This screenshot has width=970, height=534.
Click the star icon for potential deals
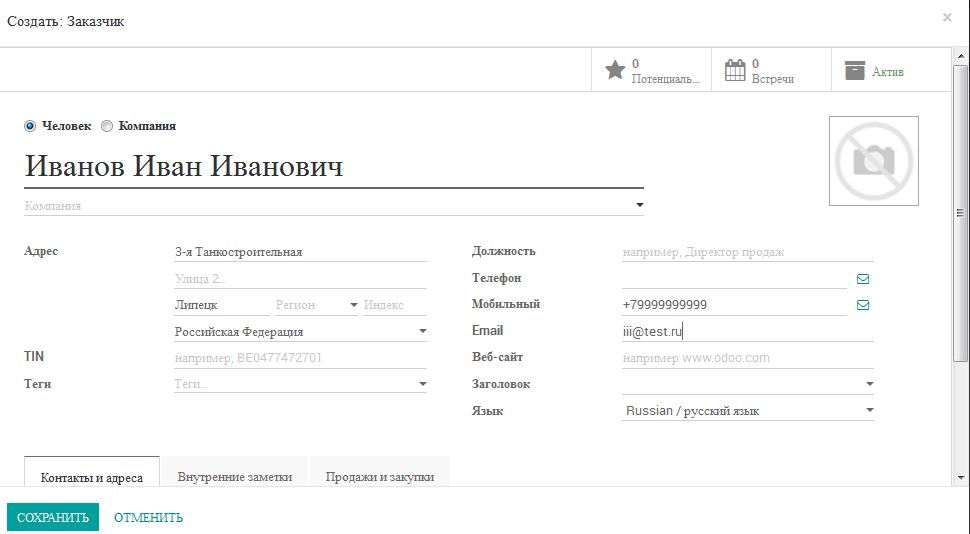coord(615,70)
